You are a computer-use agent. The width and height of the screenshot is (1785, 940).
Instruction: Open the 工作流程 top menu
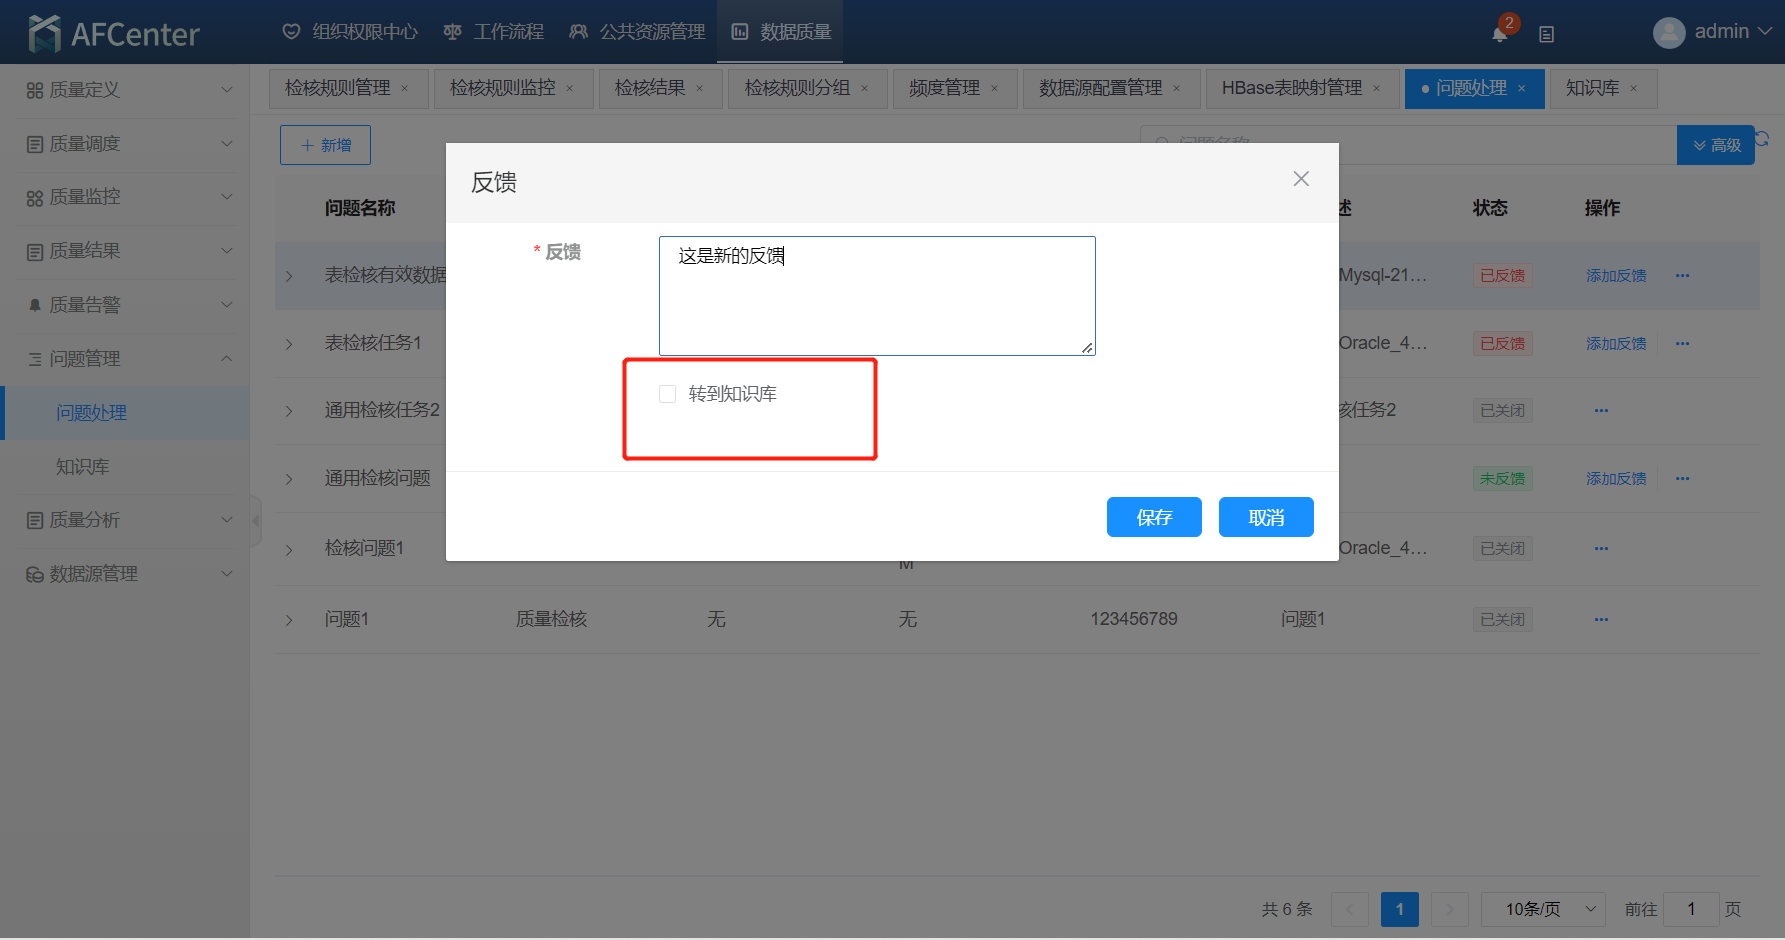click(x=494, y=32)
